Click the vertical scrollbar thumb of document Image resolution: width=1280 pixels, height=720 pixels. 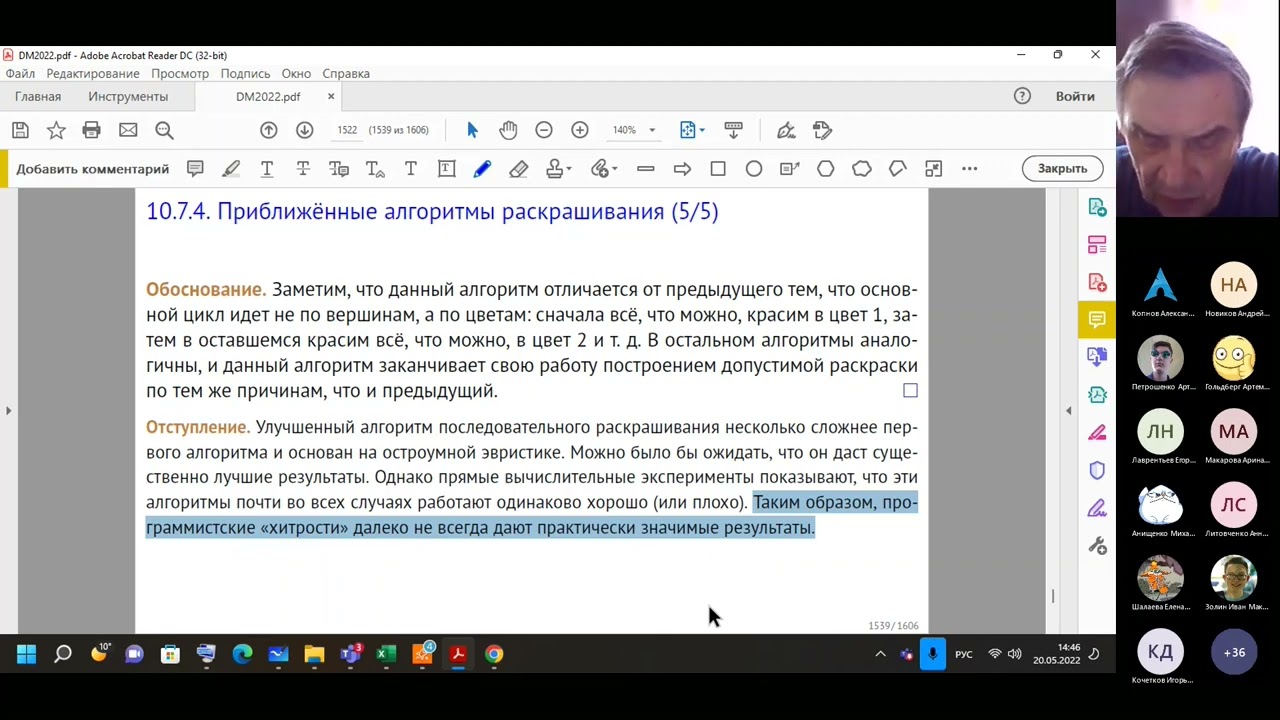[1052, 596]
